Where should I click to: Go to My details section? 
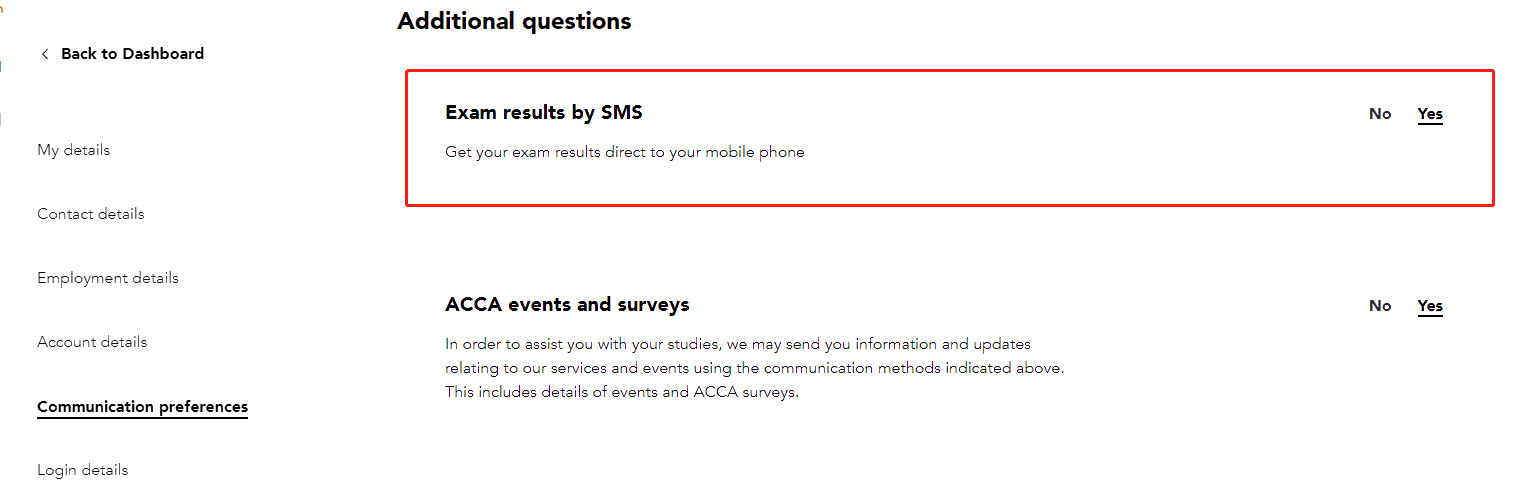point(74,150)
